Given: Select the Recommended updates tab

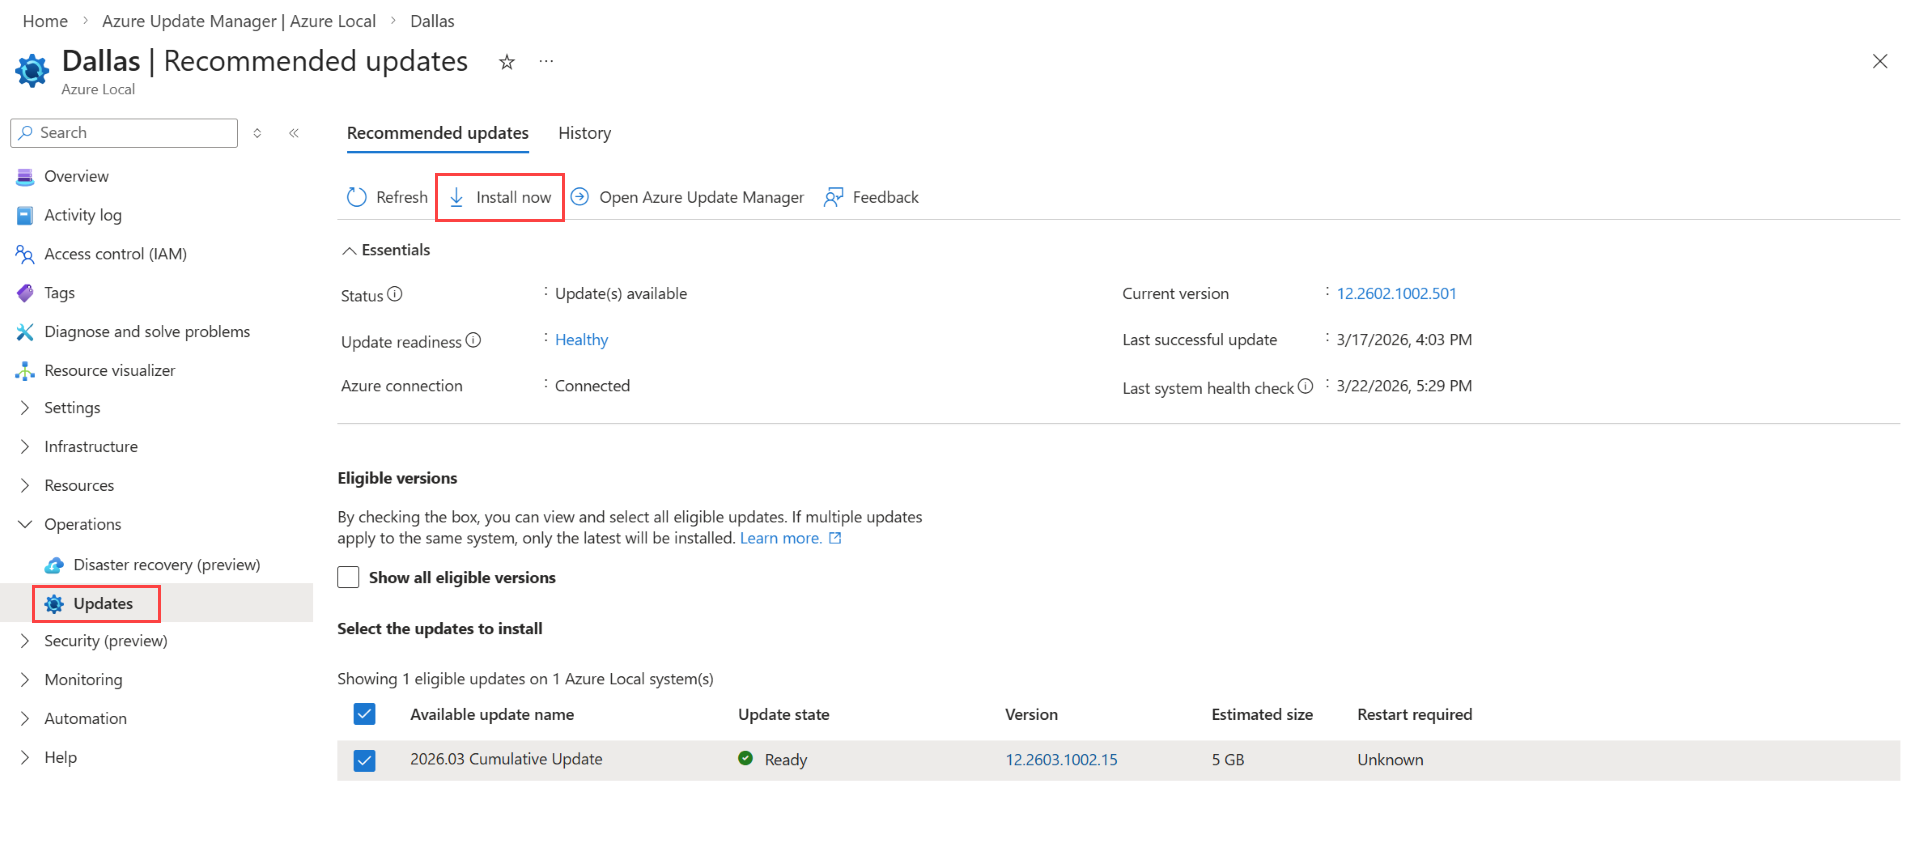Looking at the screenshot, I should click(438, 133).
